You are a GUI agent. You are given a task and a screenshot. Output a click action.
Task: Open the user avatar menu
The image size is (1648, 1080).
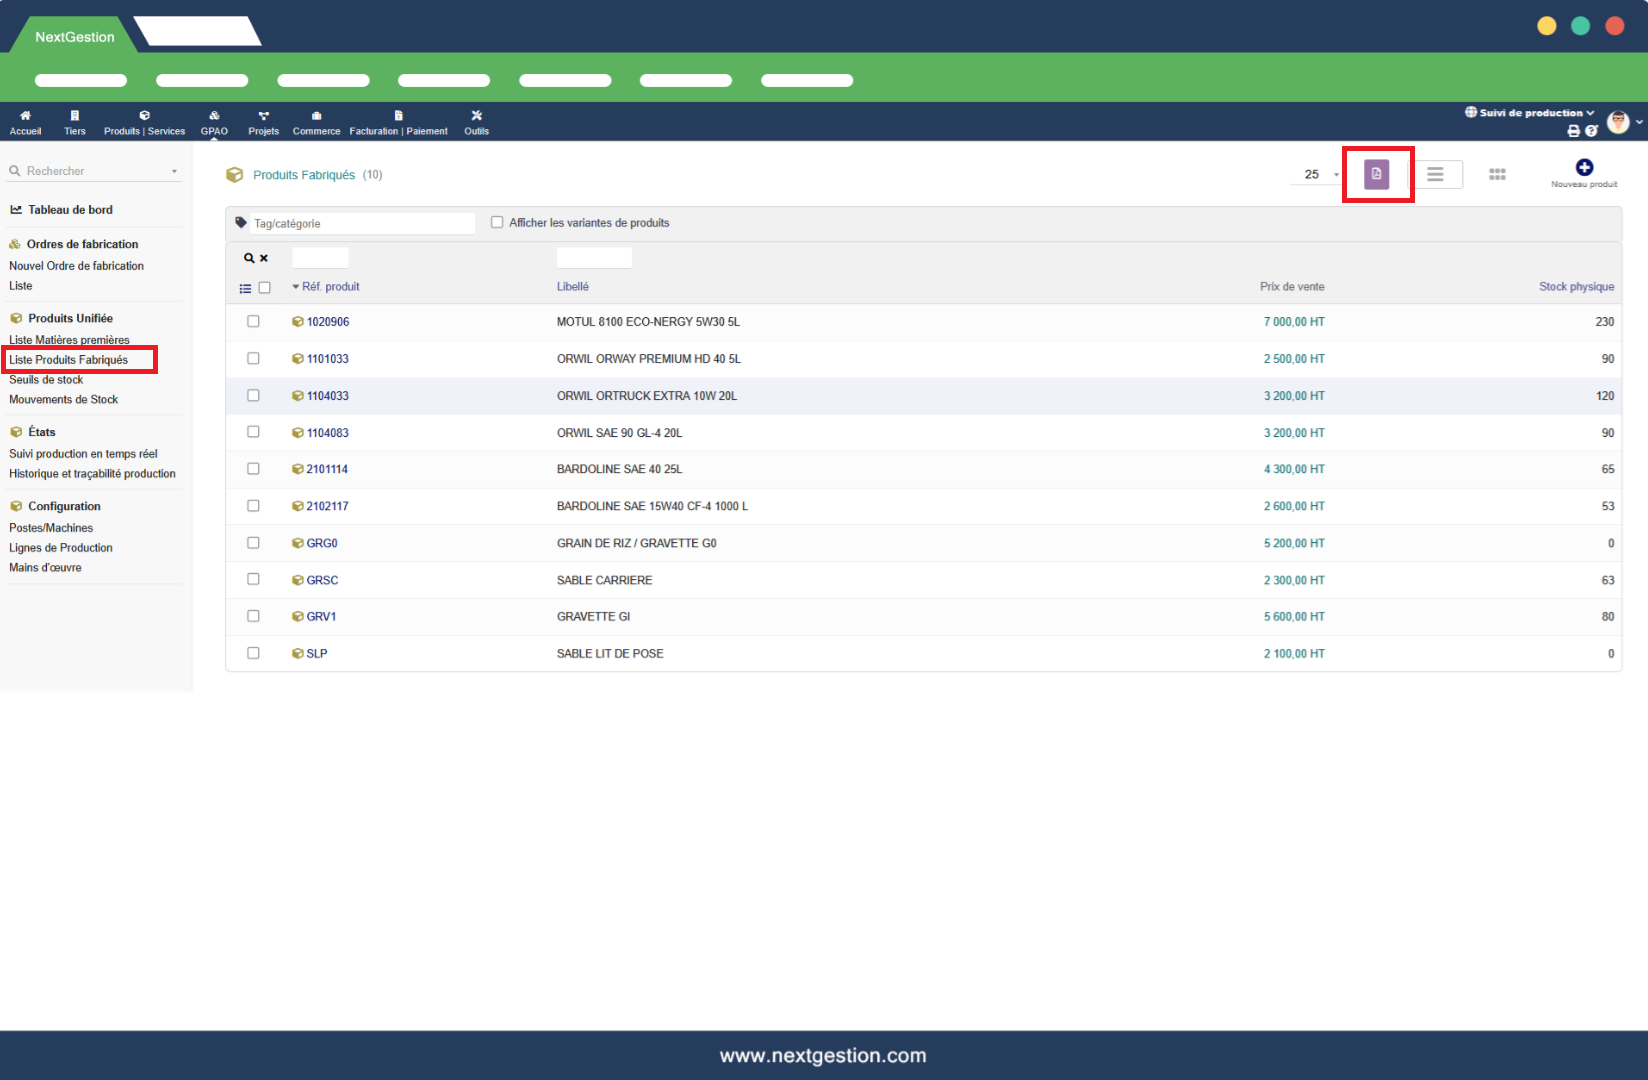(x=1619, y=122)
